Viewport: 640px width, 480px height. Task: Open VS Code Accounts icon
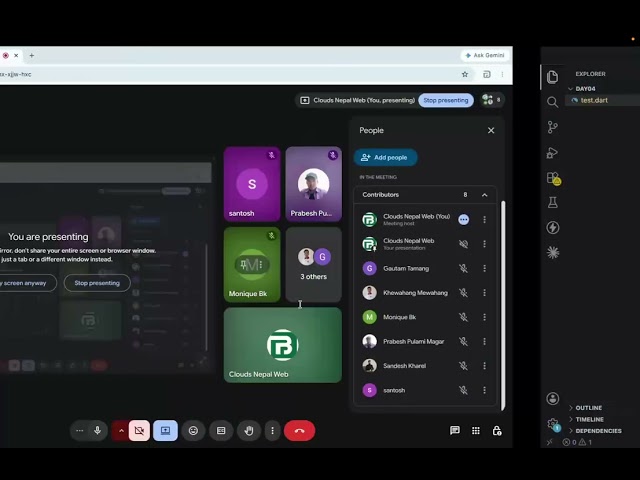553,399
